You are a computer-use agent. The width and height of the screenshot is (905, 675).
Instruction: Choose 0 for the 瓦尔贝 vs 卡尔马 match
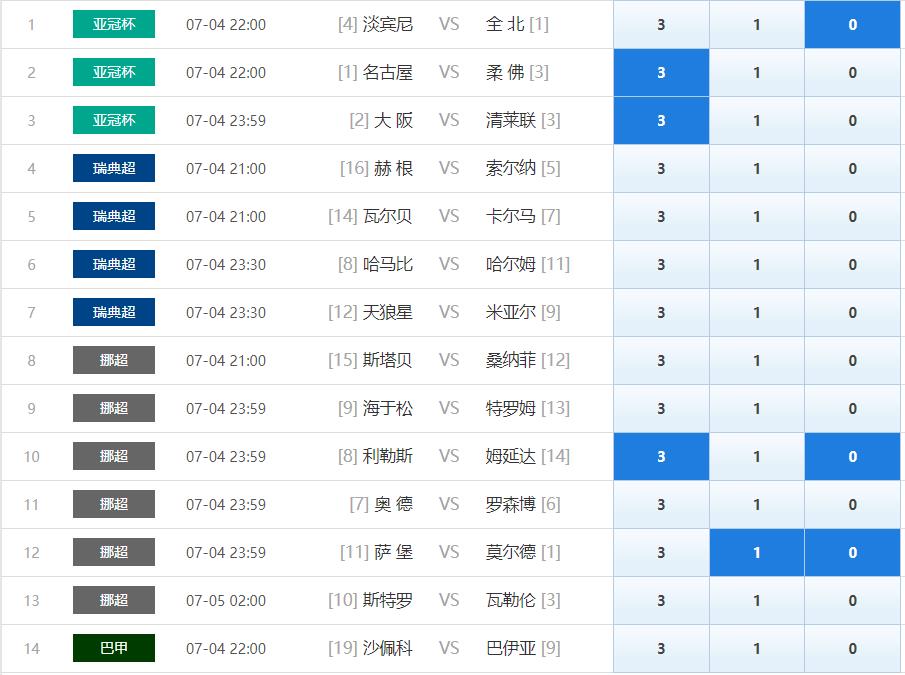click(852, 216)
